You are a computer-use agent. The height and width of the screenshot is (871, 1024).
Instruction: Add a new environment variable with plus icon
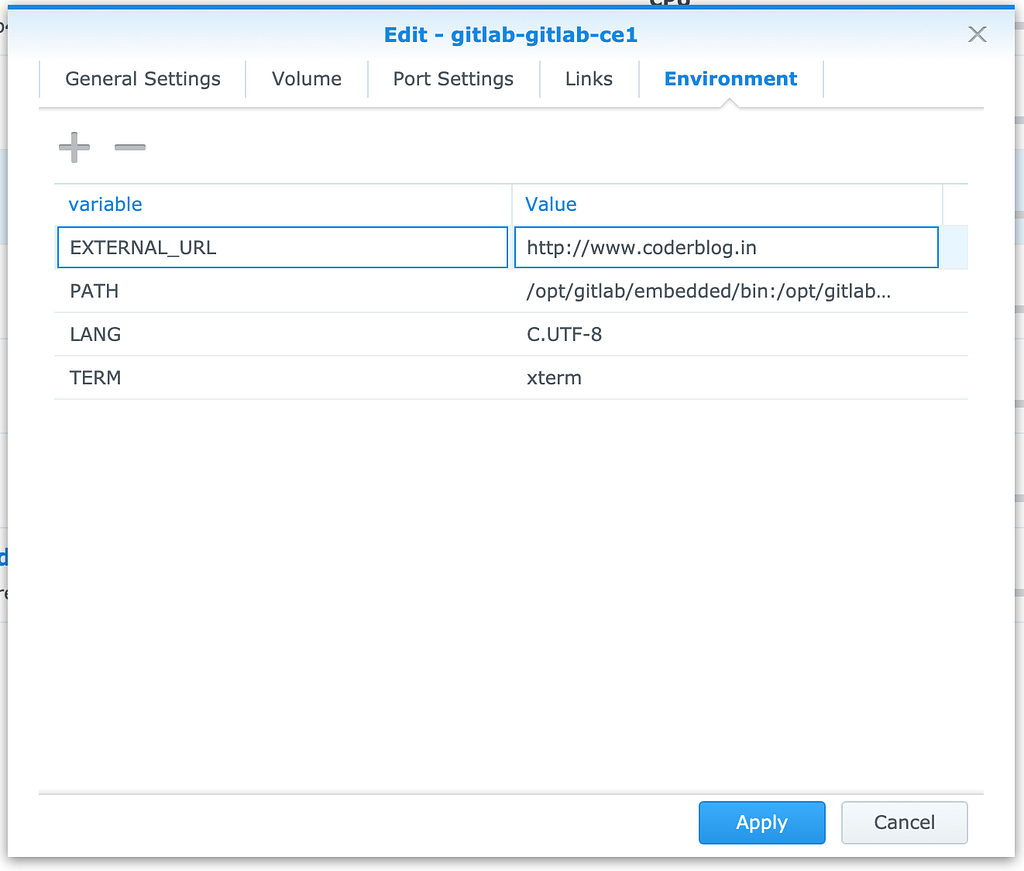click(74, 147)
